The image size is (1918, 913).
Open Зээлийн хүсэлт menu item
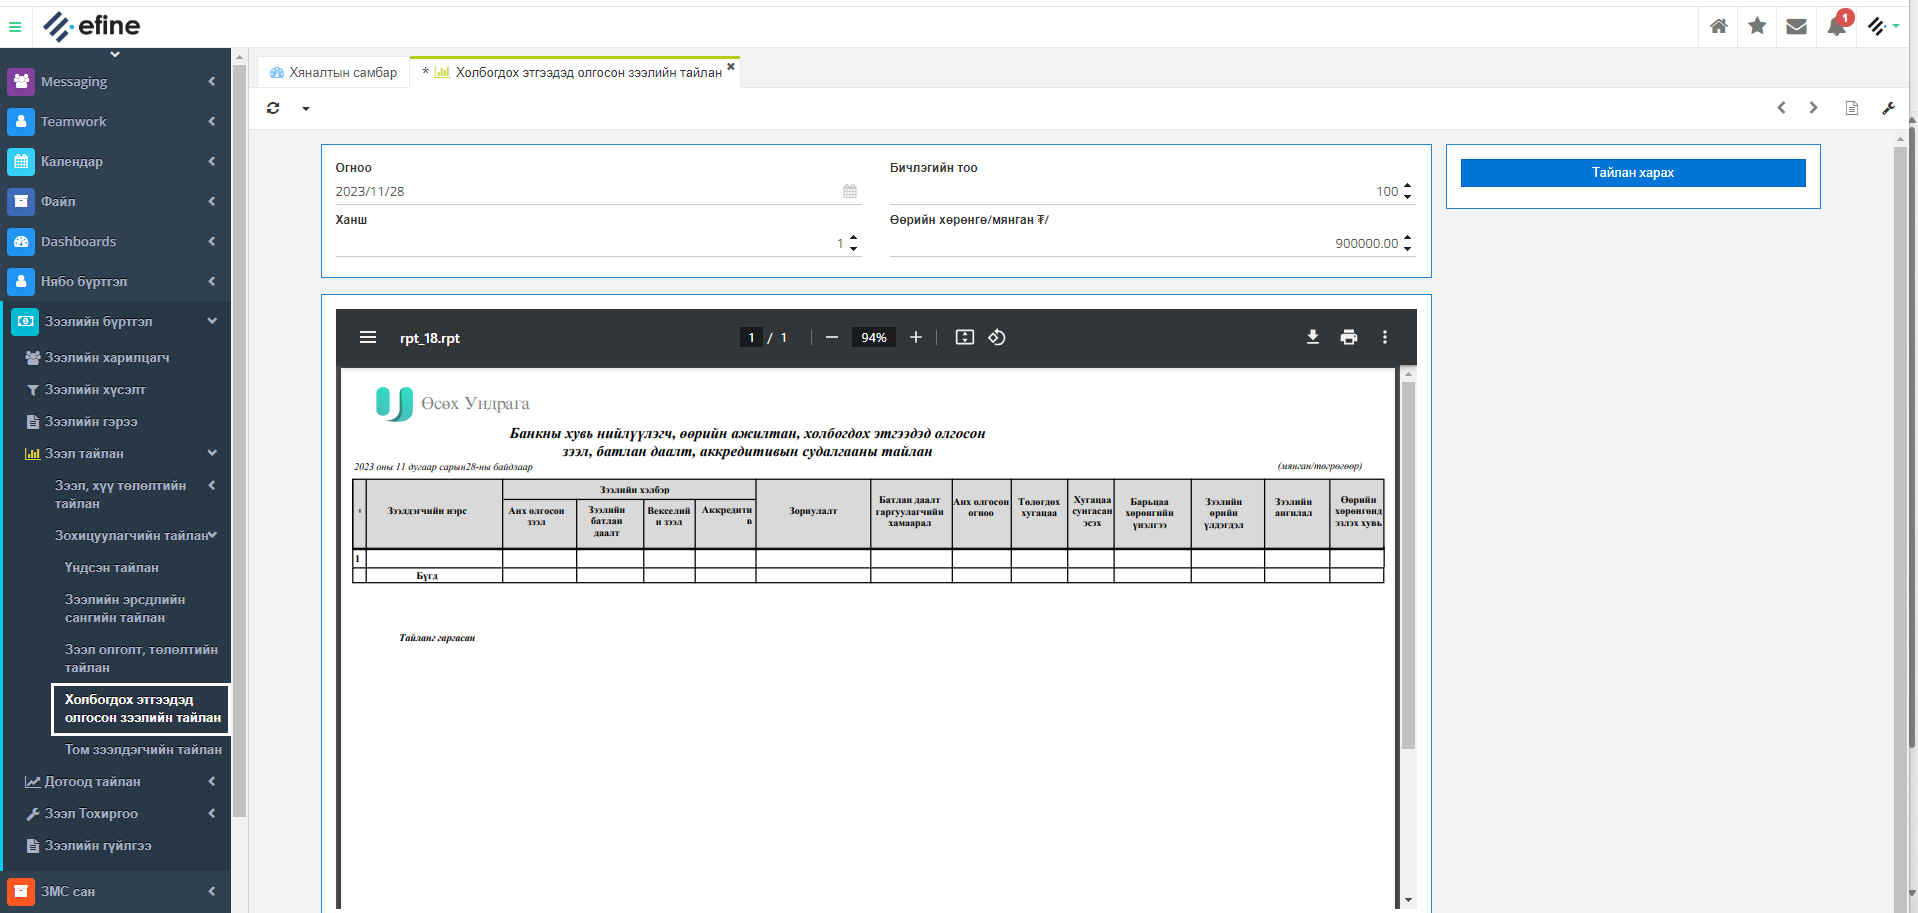[x=95, y=389]
